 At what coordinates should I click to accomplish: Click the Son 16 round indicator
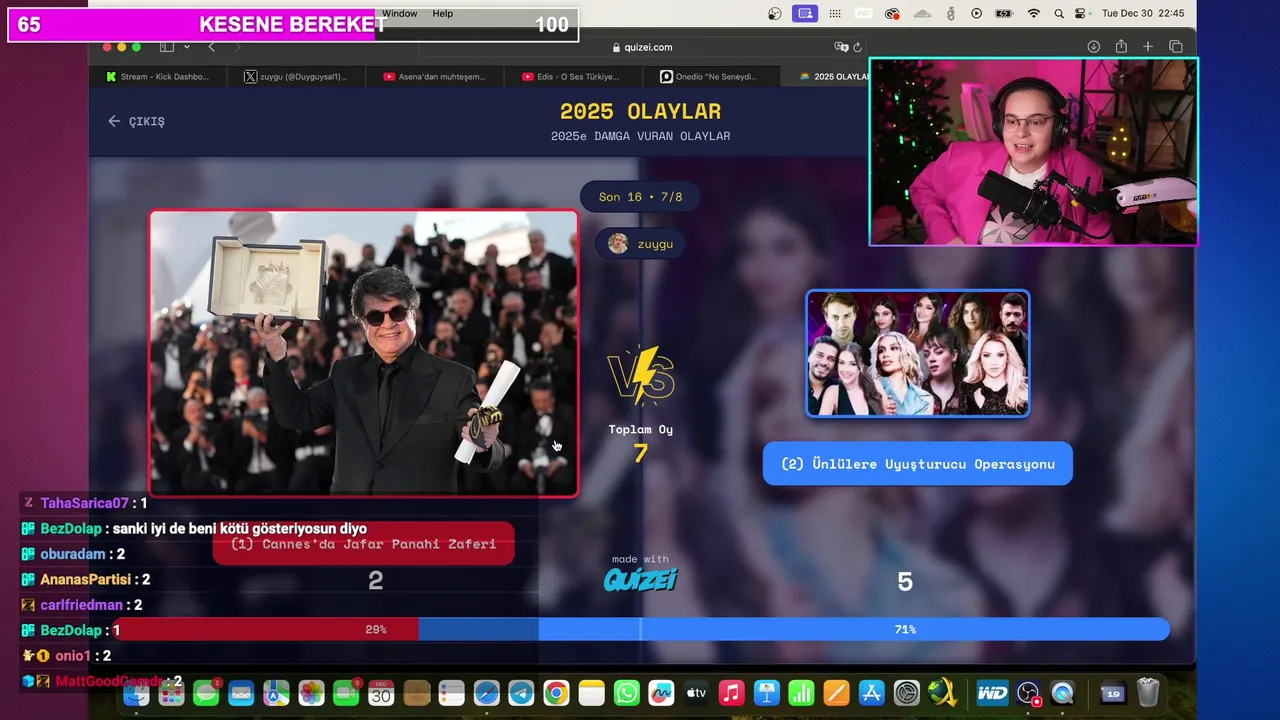pos(640,197)
